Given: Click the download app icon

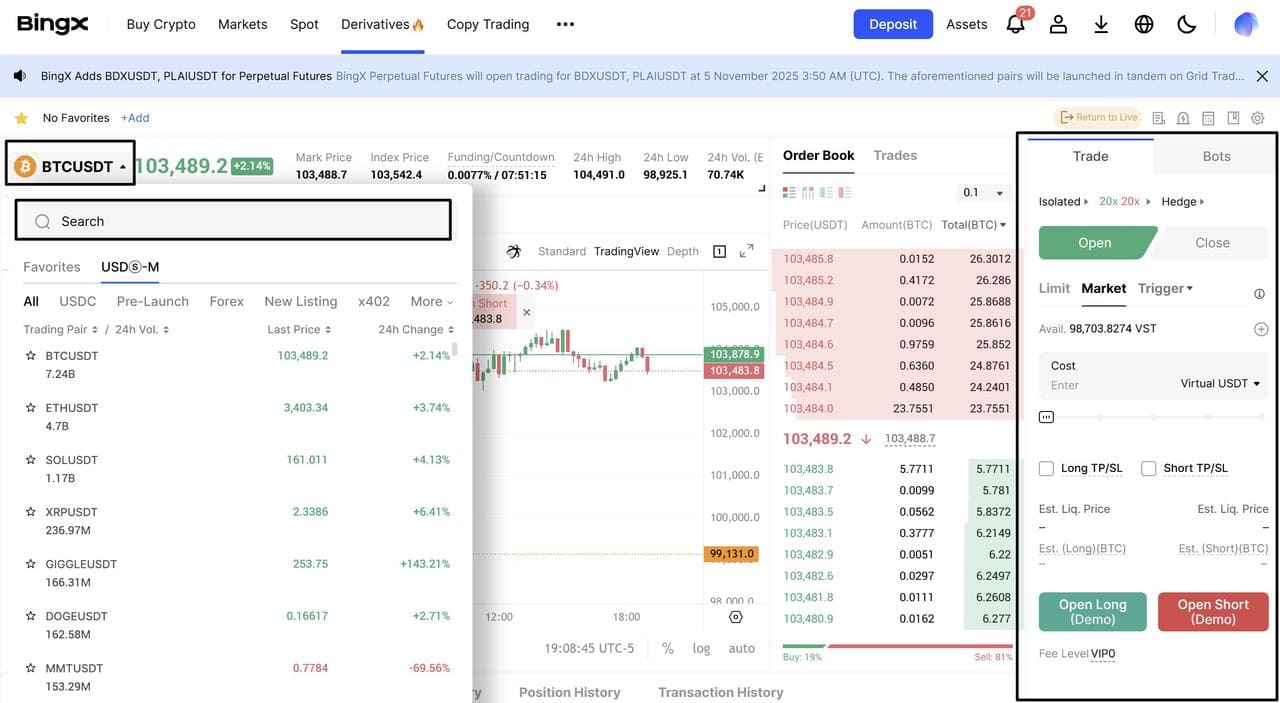Looking at the screenshot, I should 1101,25.
